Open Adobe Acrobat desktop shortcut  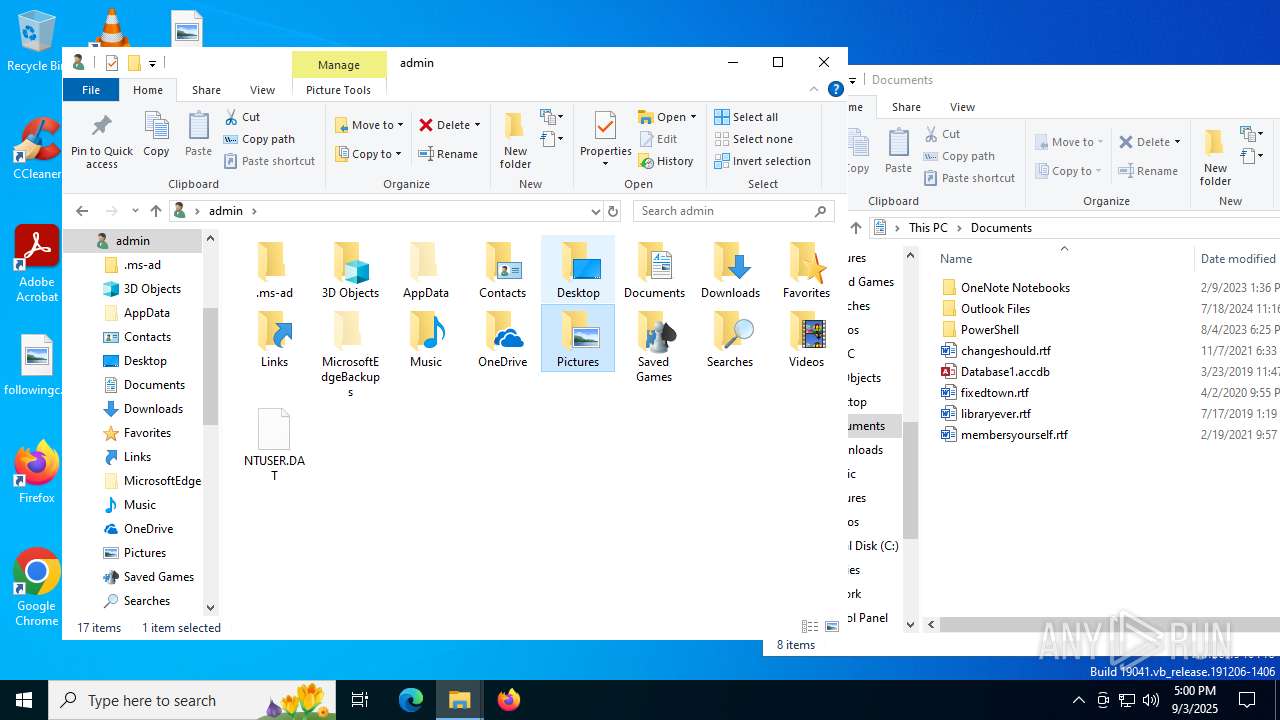click(x=37, y=263)
